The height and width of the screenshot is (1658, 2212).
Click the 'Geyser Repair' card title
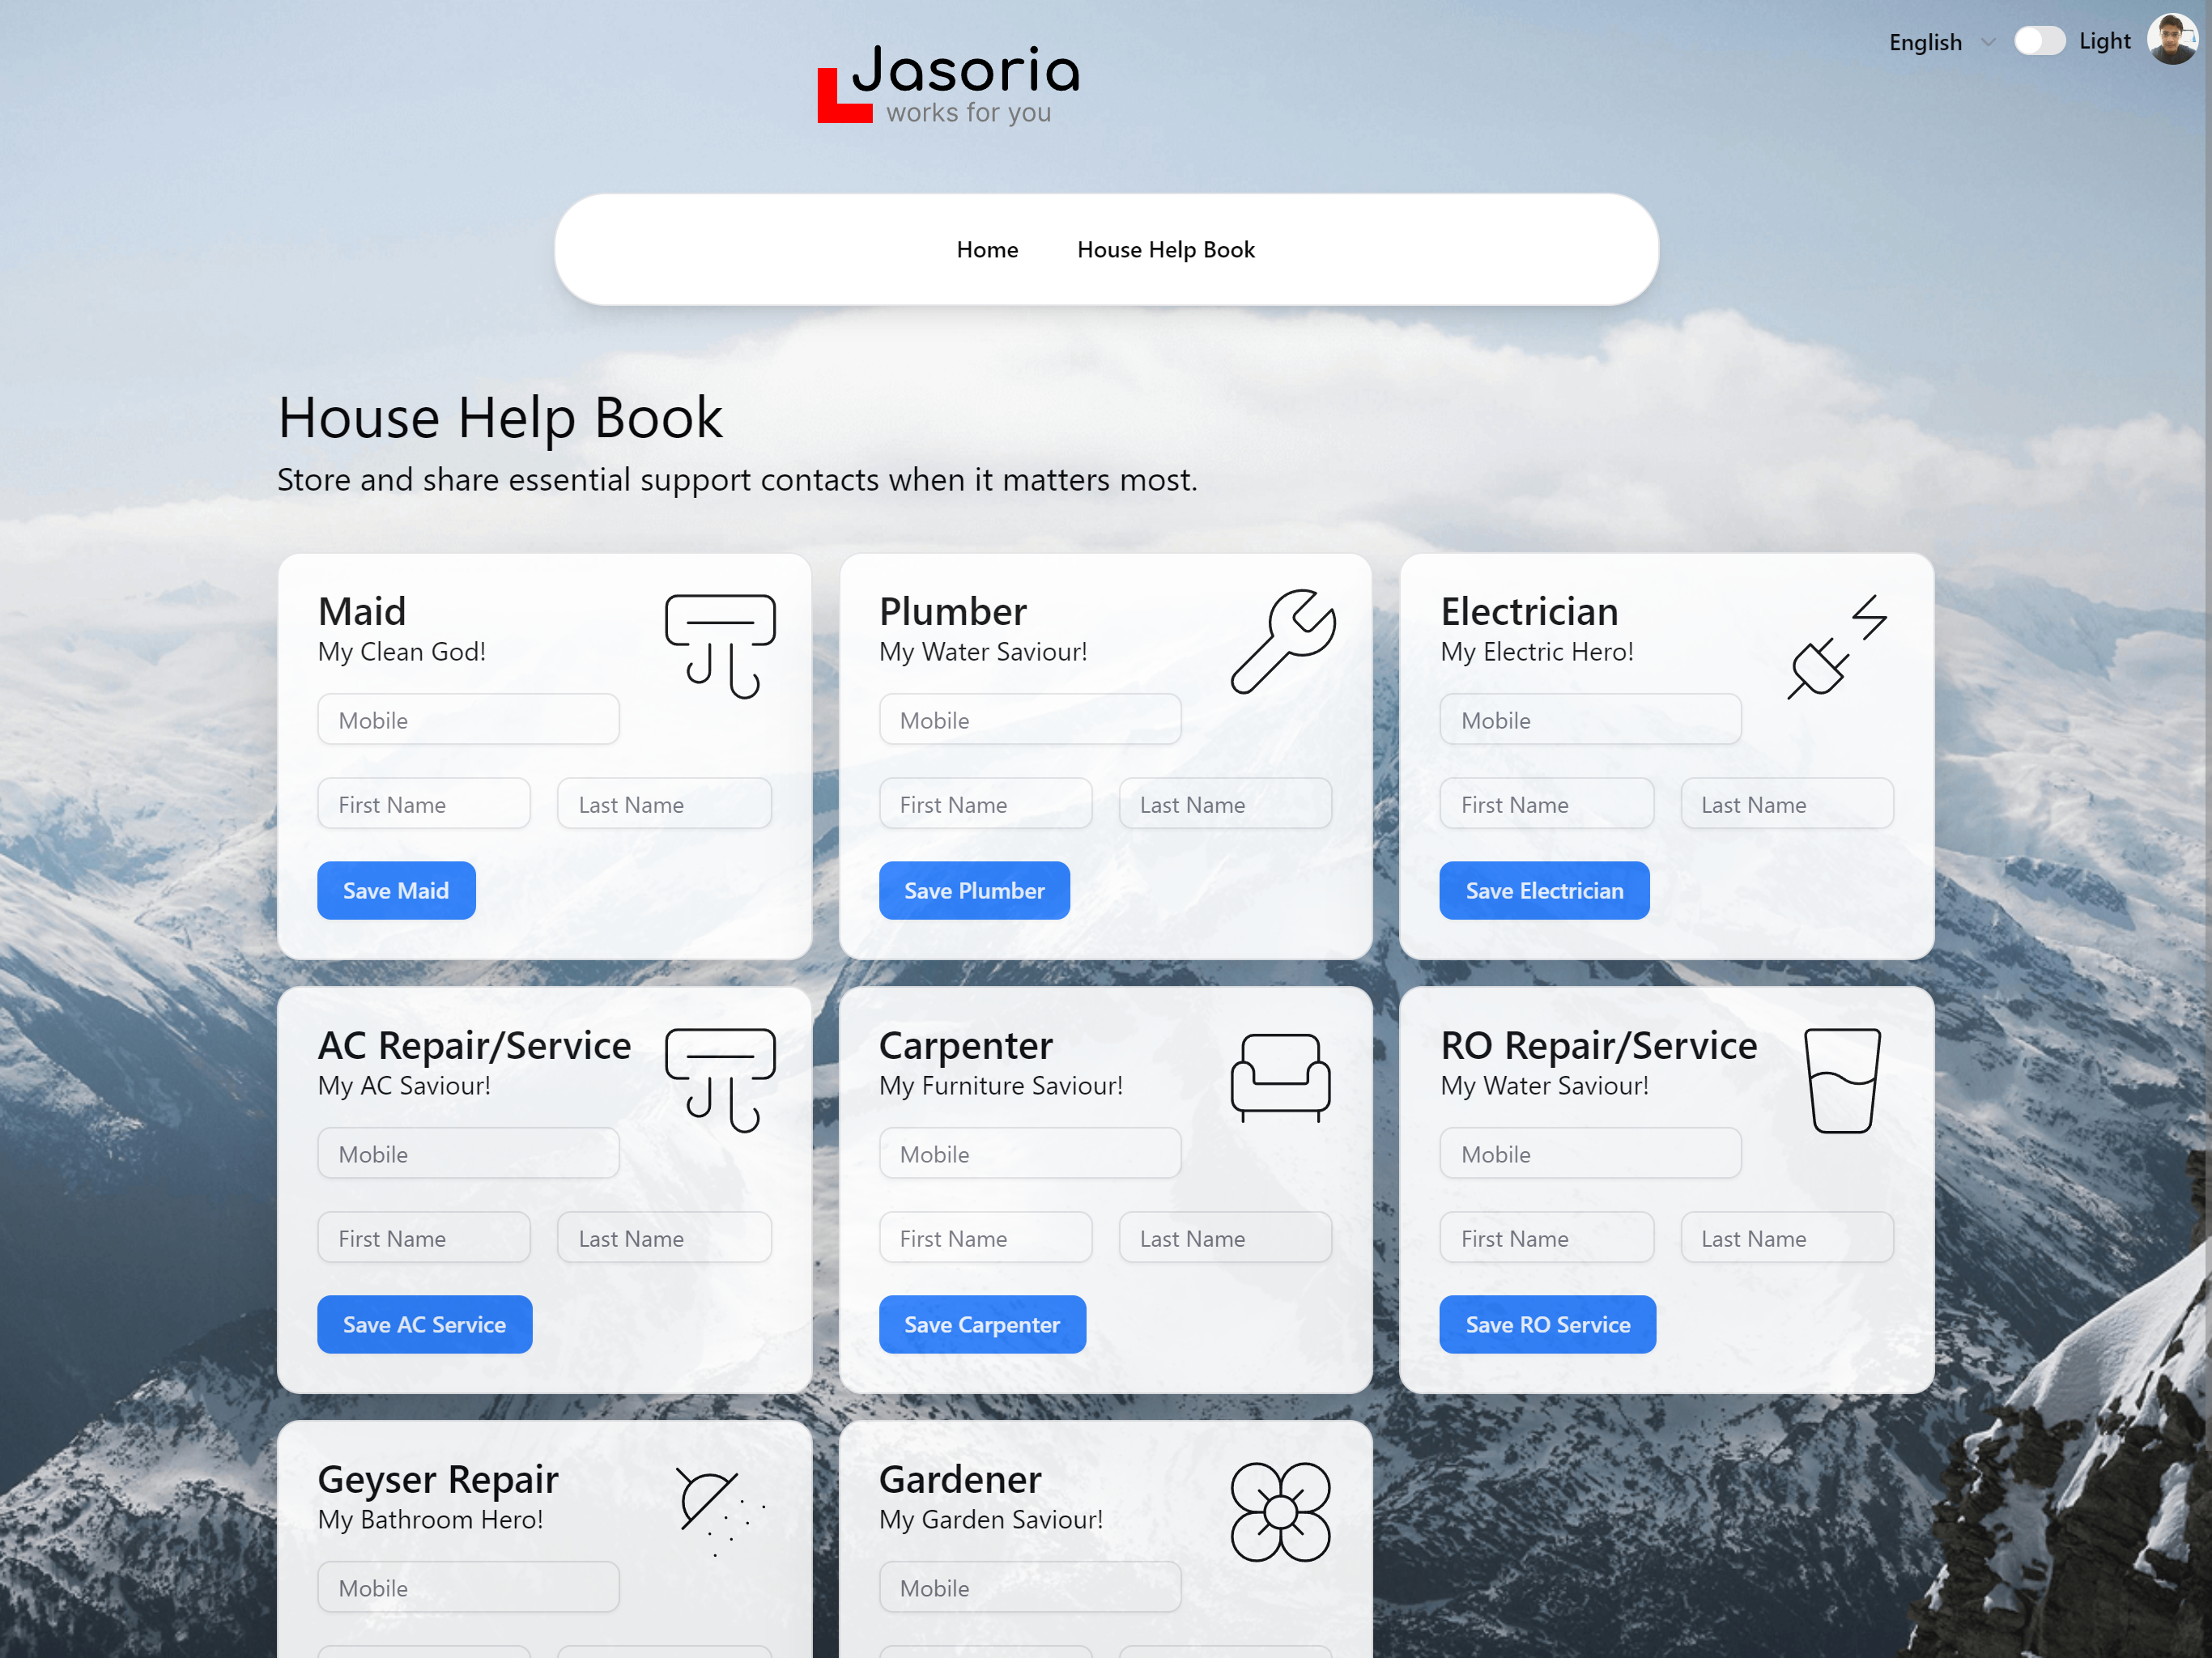[438, 1479]
